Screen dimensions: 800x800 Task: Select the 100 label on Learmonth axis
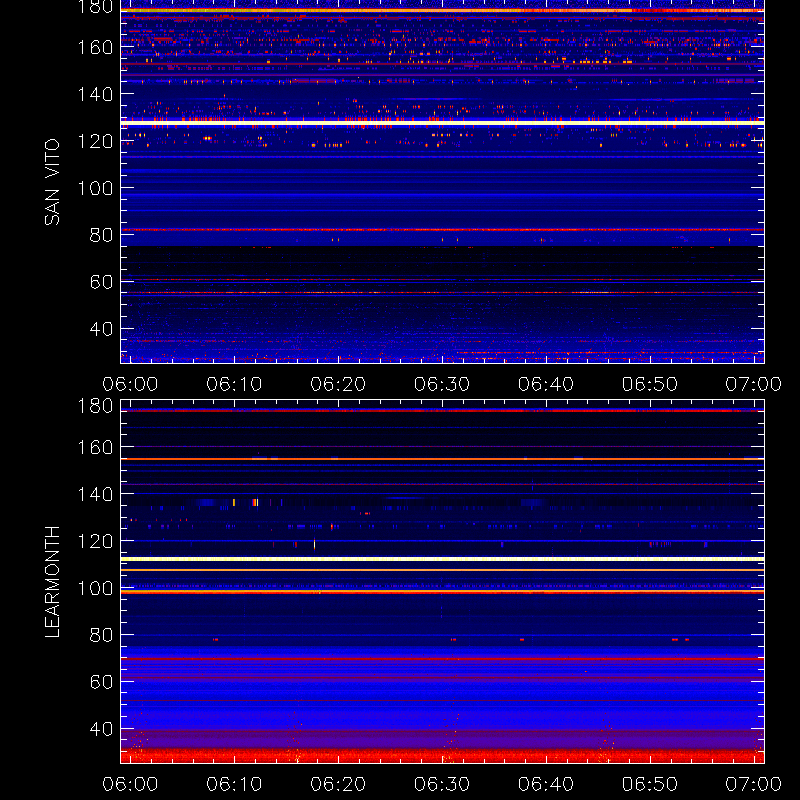(95, 588)
